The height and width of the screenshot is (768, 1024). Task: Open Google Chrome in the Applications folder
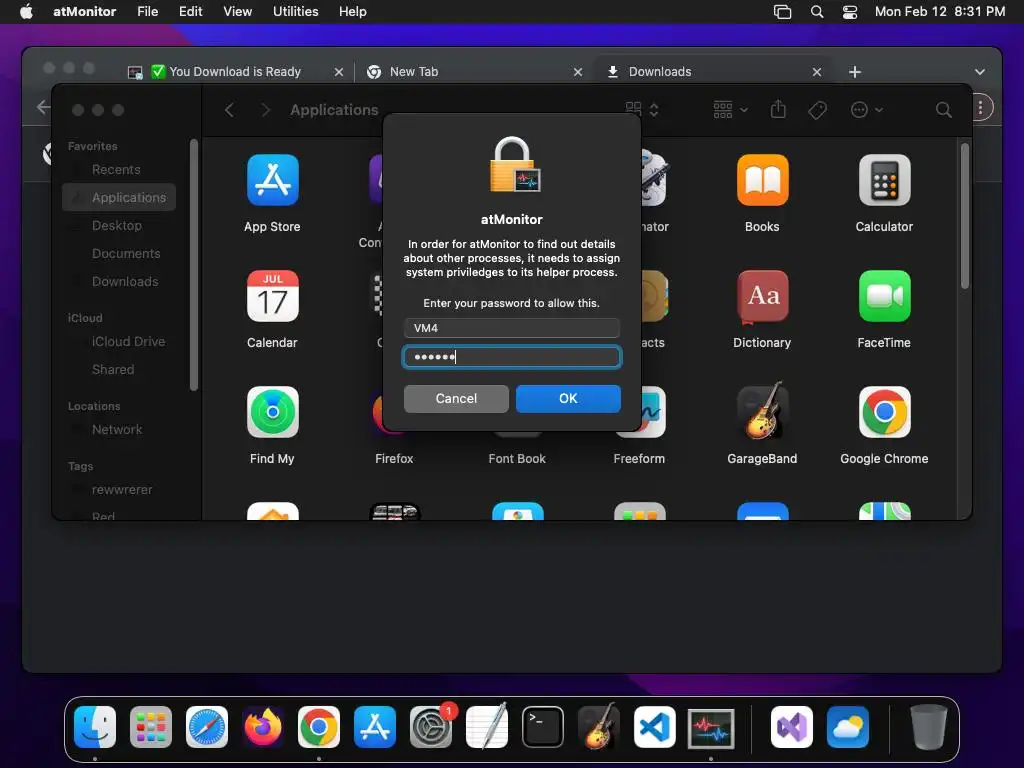tap(884, 412)
